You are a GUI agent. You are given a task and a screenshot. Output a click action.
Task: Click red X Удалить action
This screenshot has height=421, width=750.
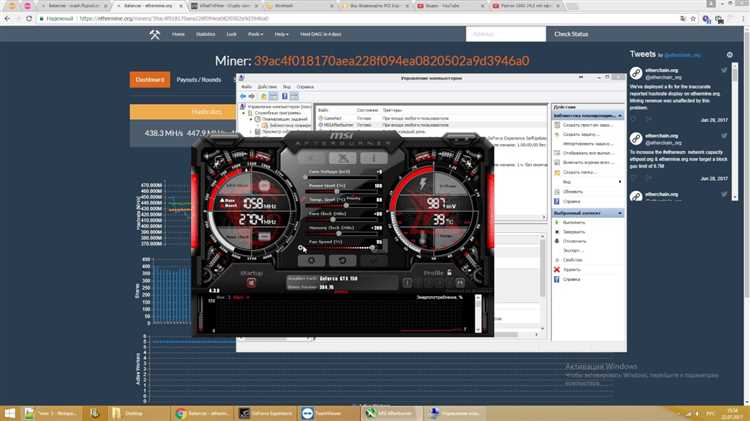point(557,269)
